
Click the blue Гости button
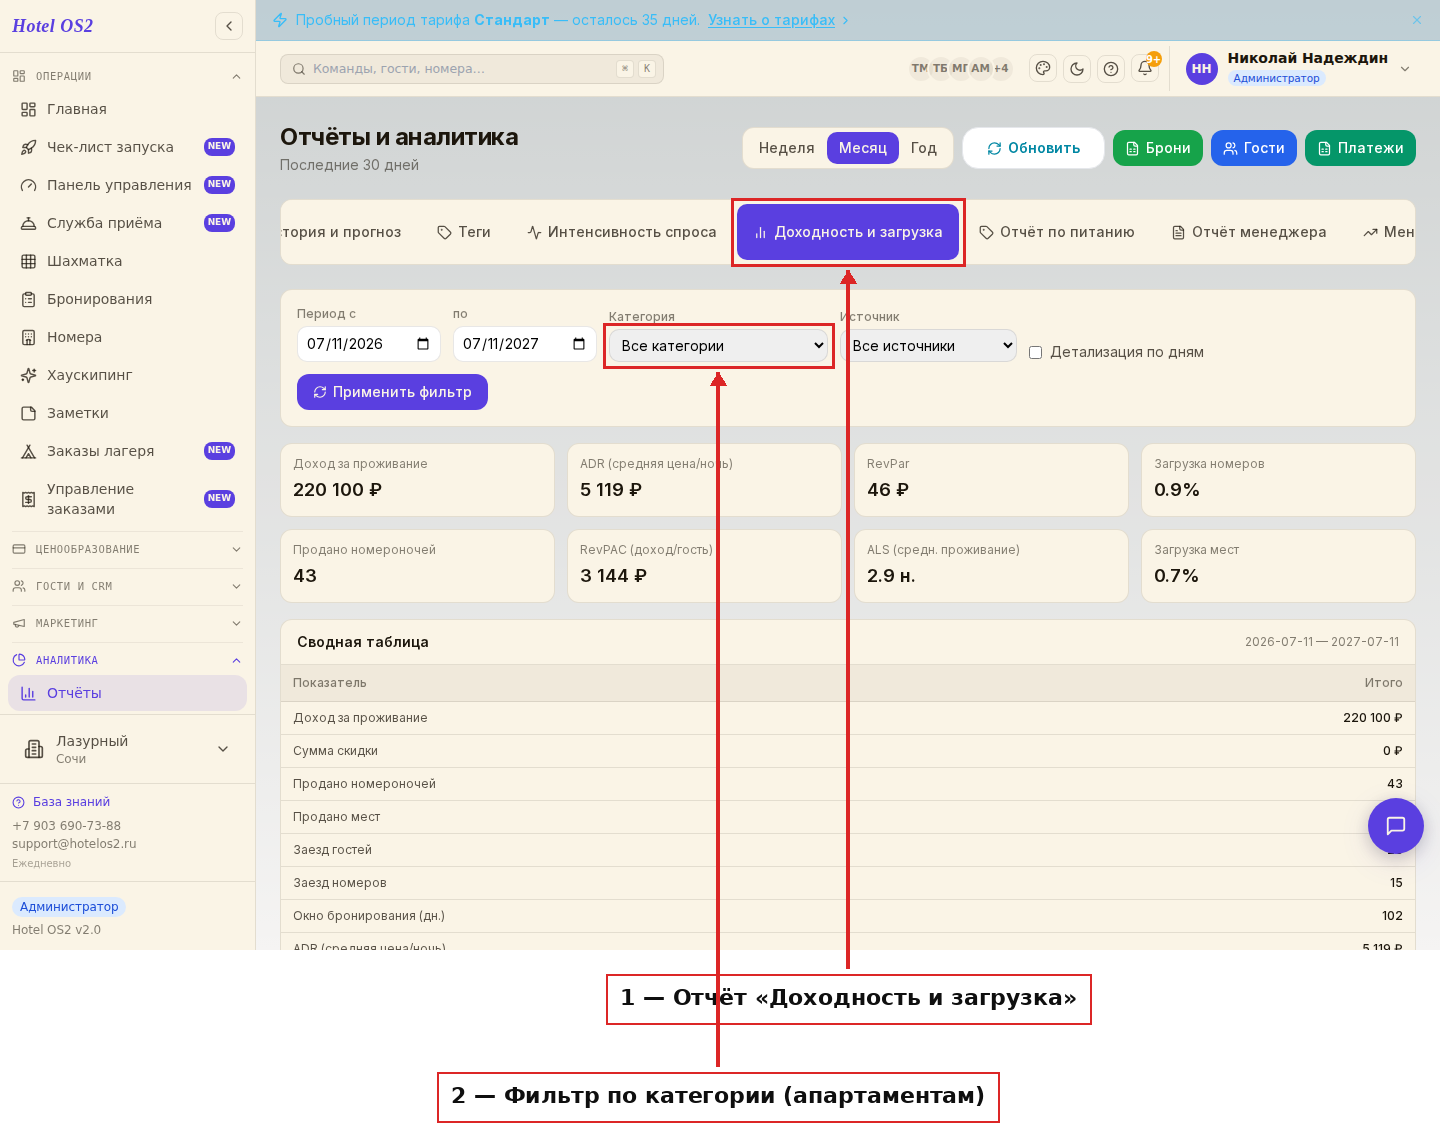[1254, 148]
